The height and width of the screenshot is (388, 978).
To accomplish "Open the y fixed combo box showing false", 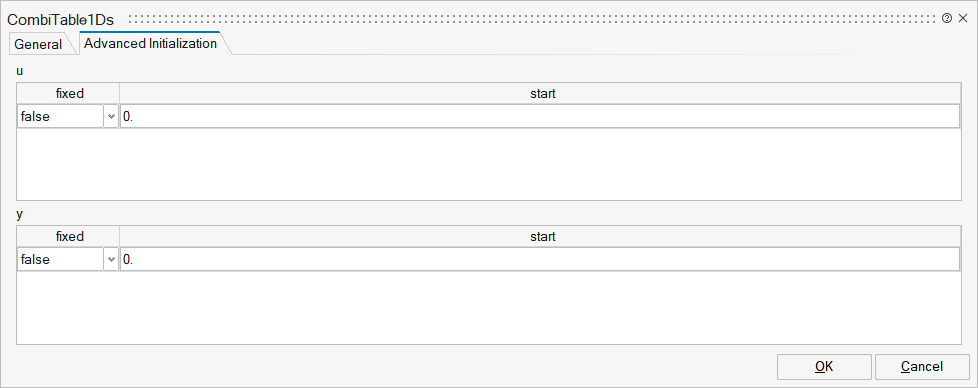I will click(x=68, y=260).
